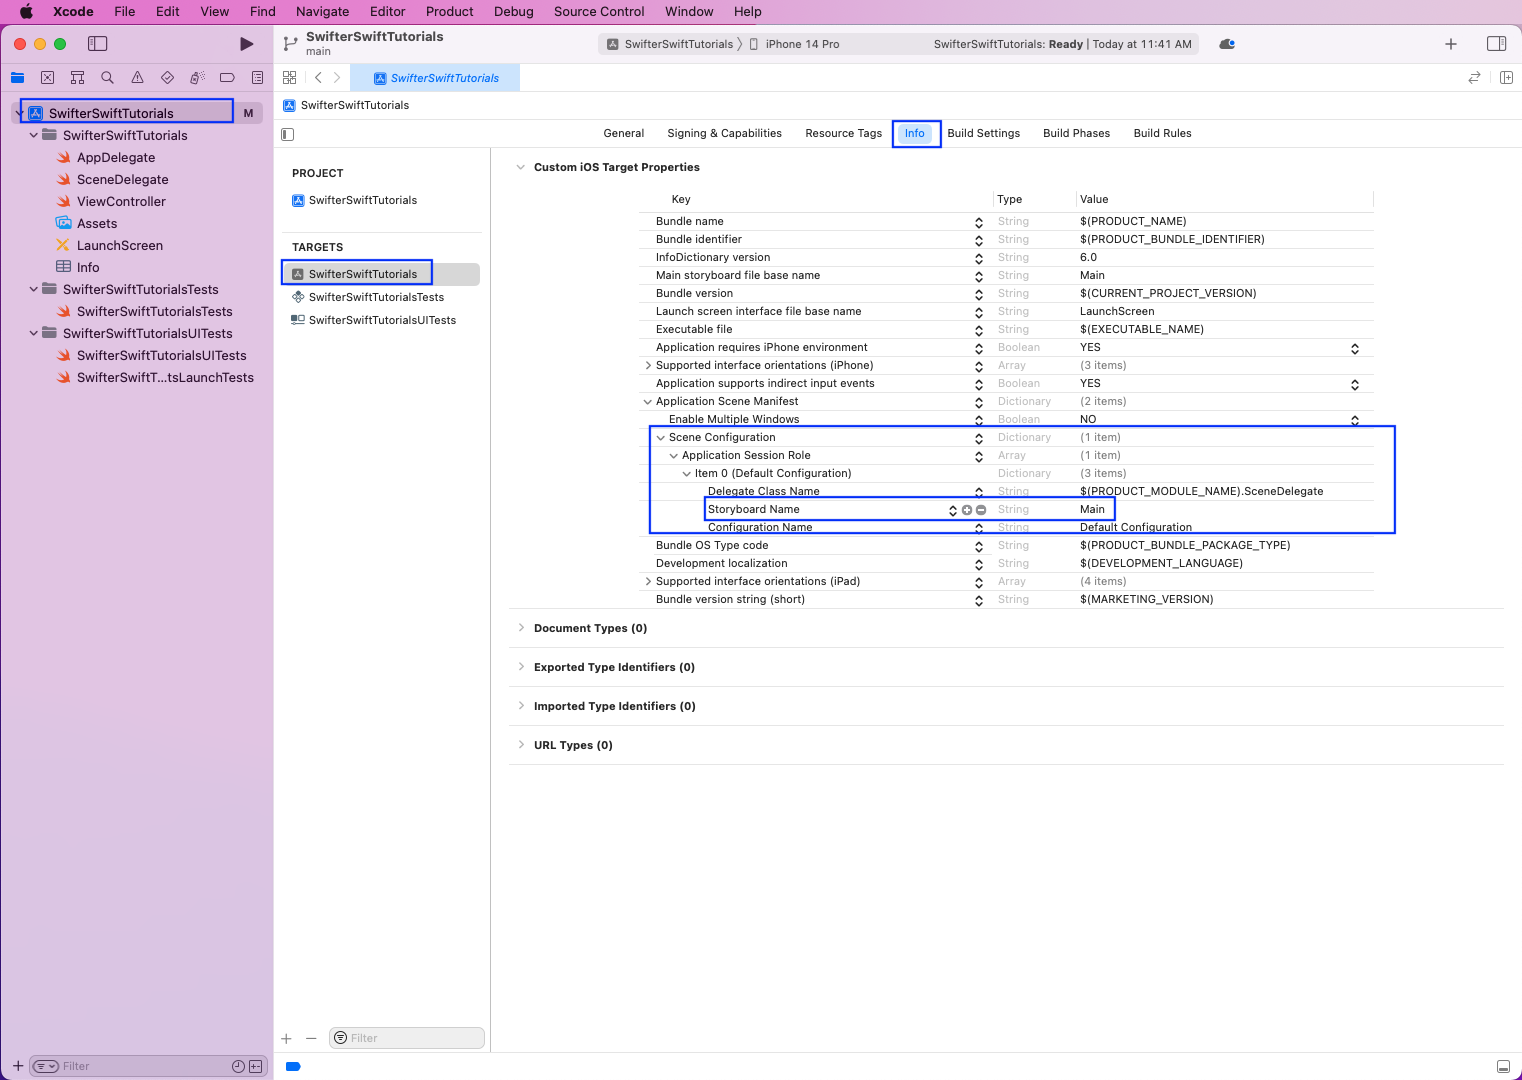Toggle the inspector panel on the right
The width and height of the screenshot is (1522, 1080).
click(1496, 44)
